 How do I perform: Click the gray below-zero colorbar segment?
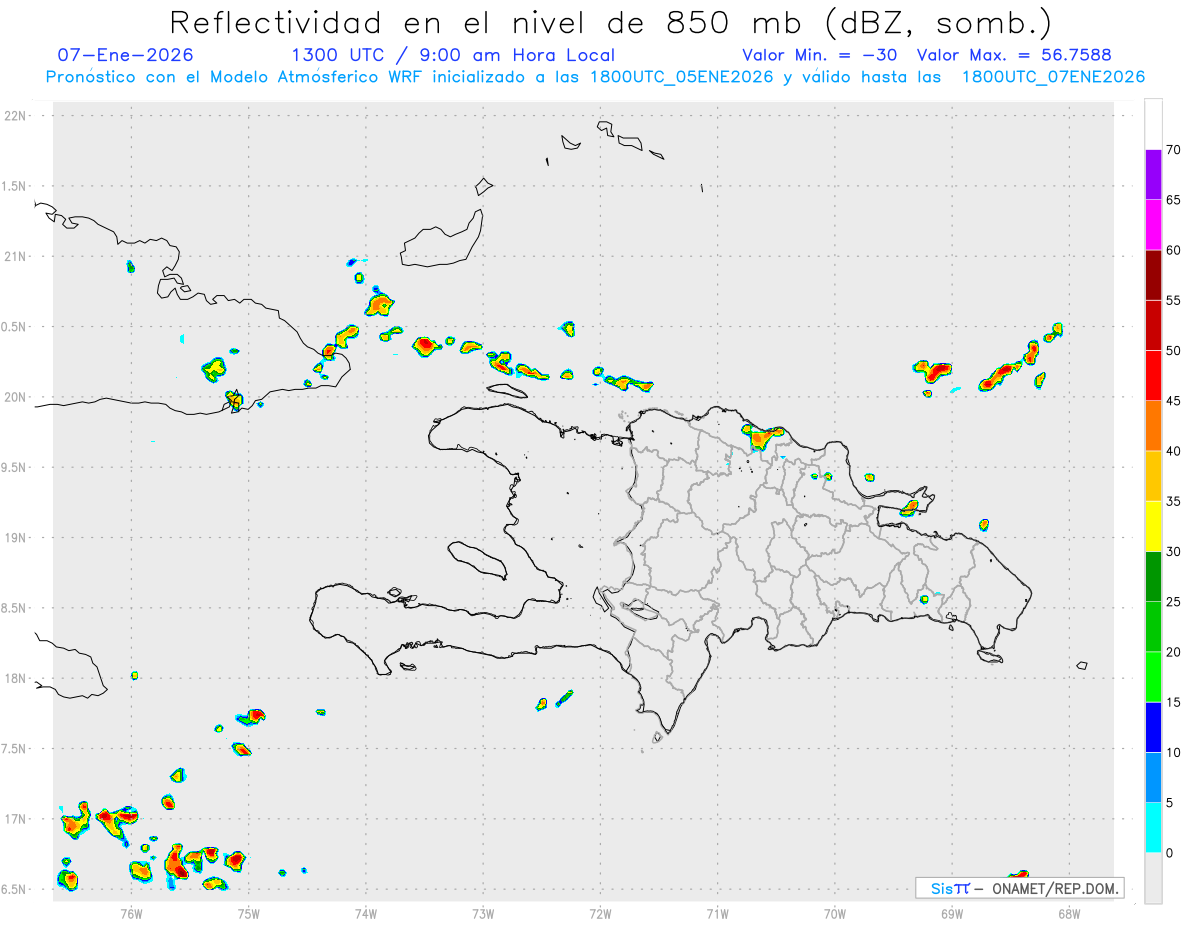tap(1153, 878)
